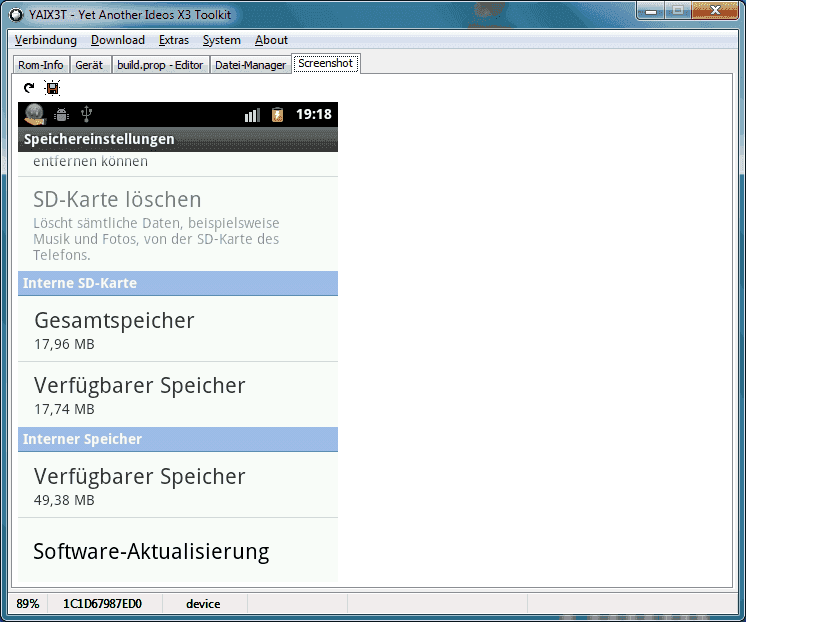Click the 19:18 clock in phone status bar
This screenshot has width=819, height=622.
313,114
